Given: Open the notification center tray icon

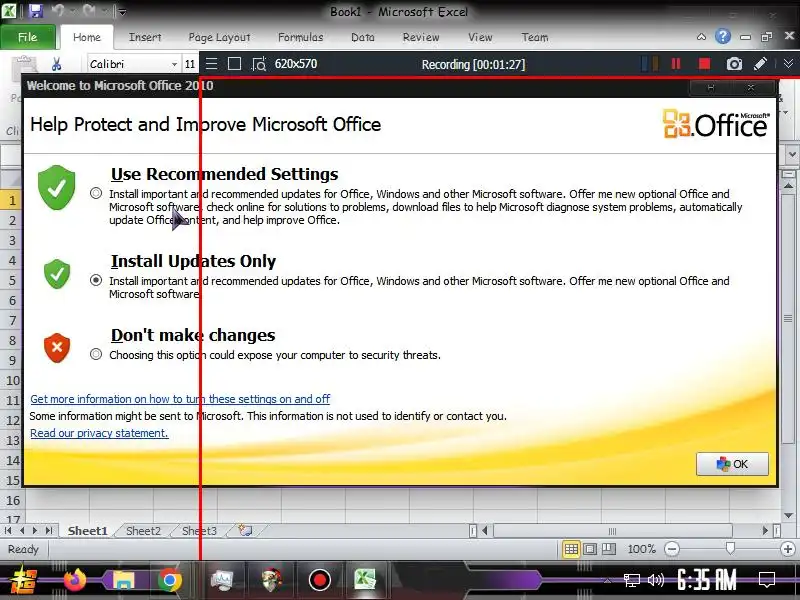Looking at the screenshot, I should click(x=766, y=580).
